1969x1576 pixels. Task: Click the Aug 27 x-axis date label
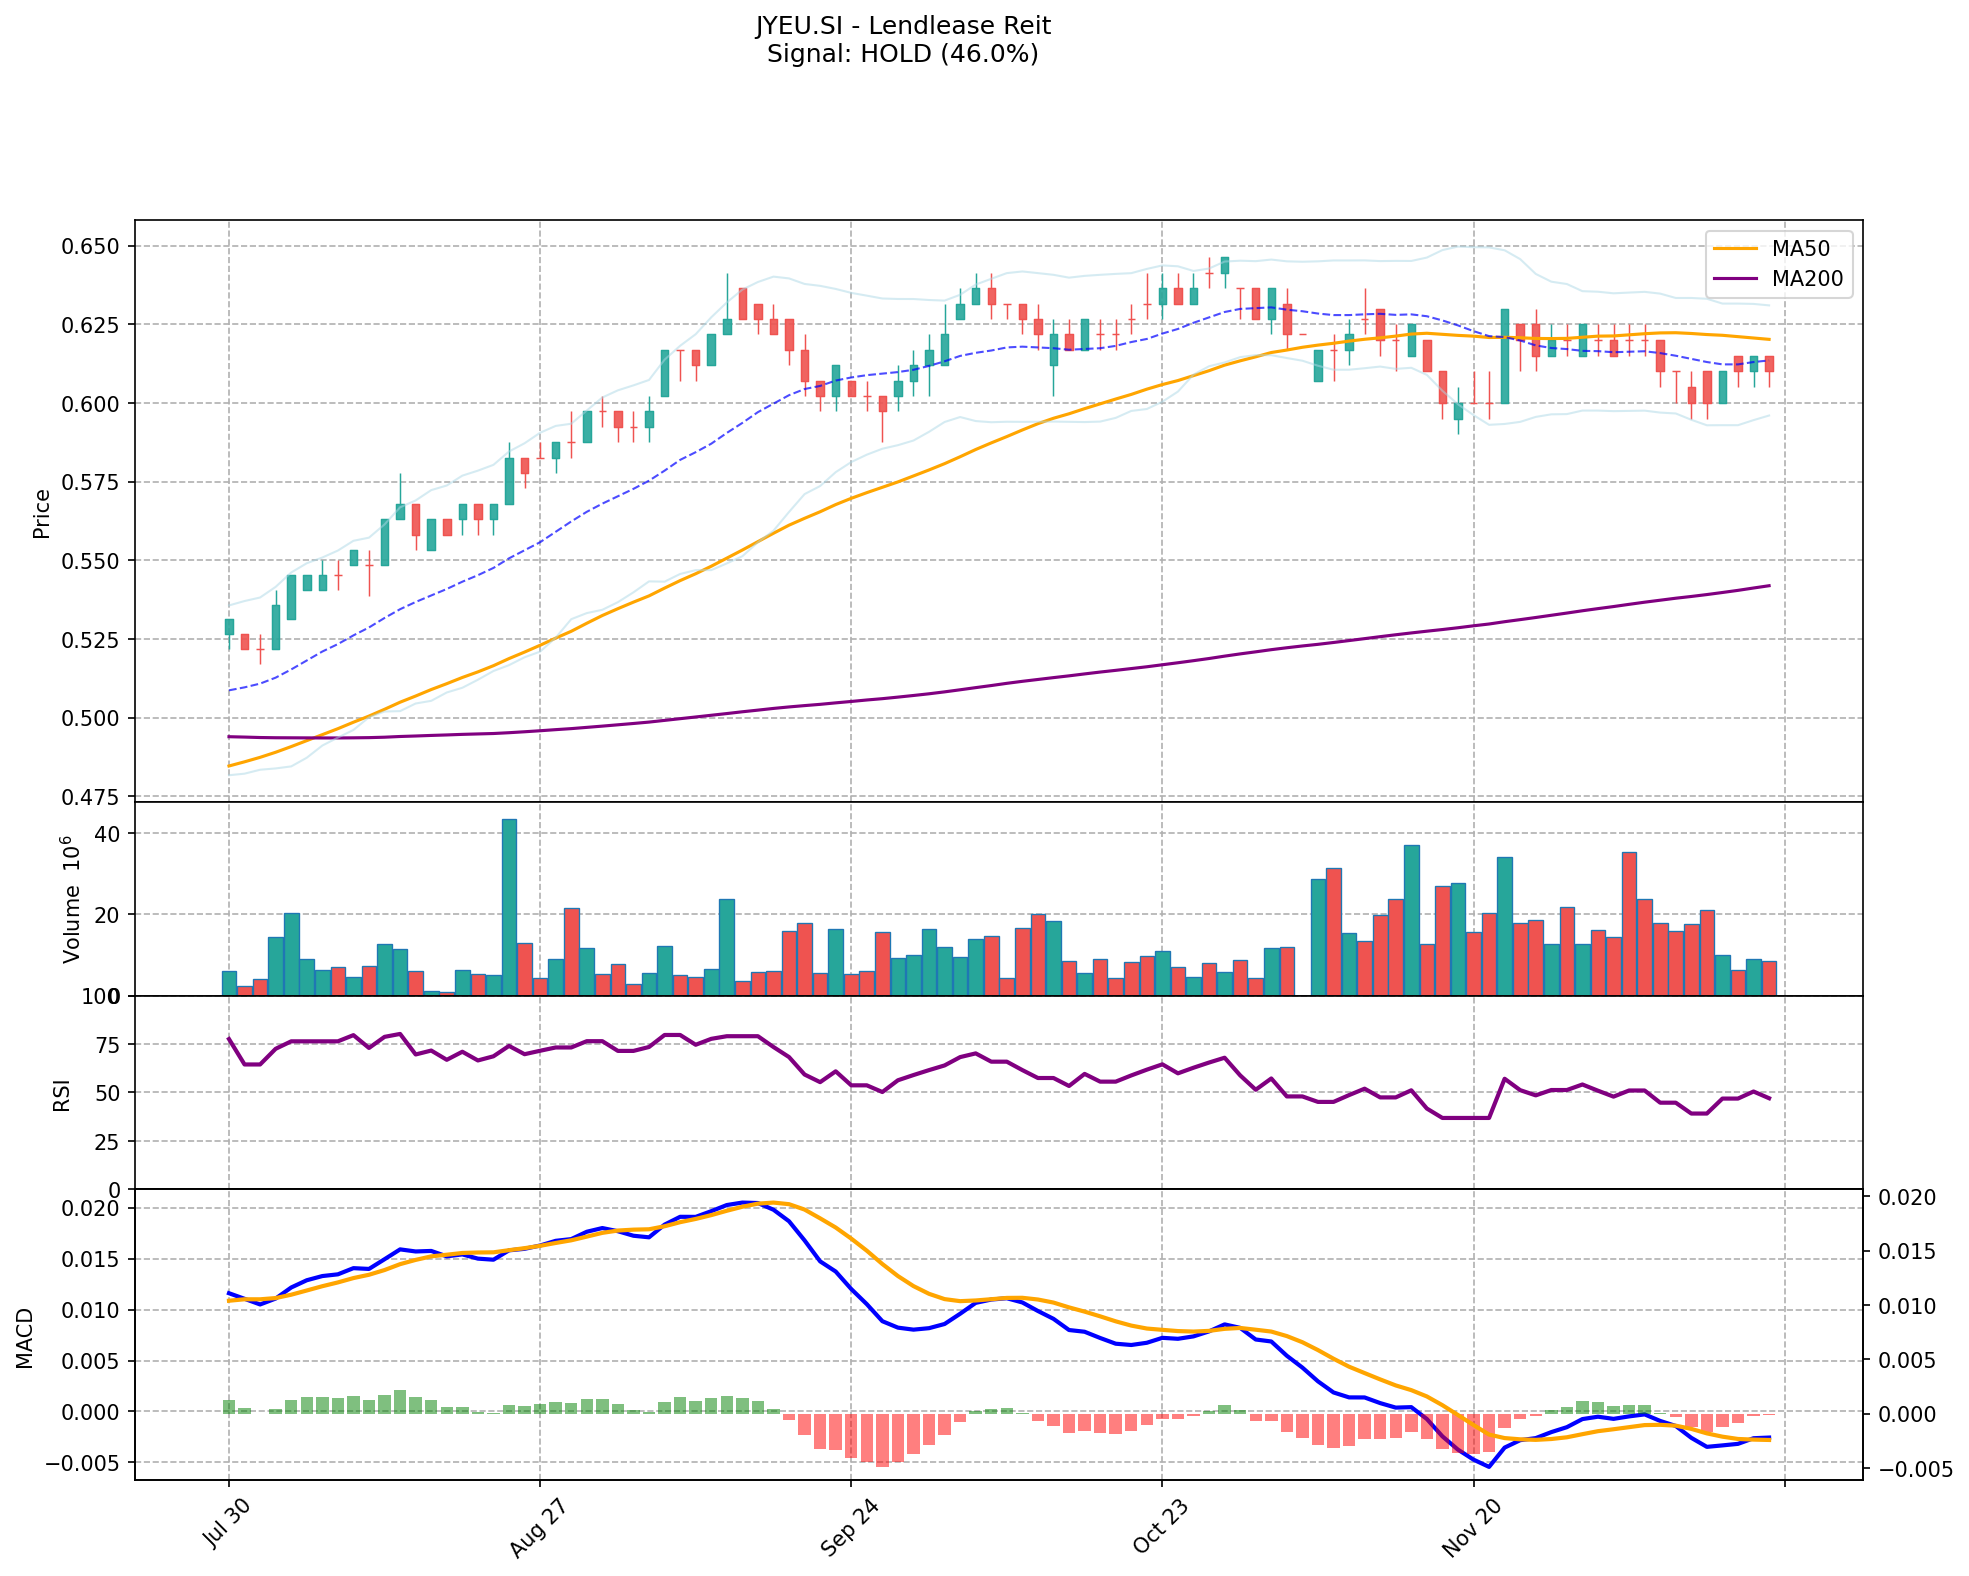pos(535,1529)
